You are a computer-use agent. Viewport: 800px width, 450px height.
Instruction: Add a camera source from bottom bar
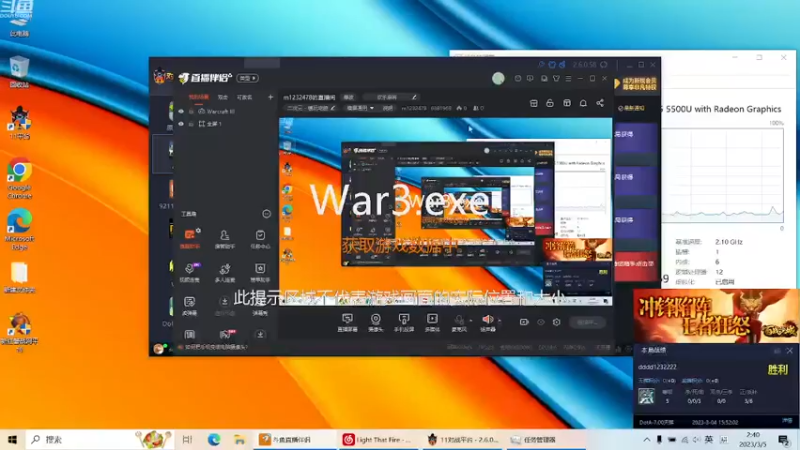(376, 322)
